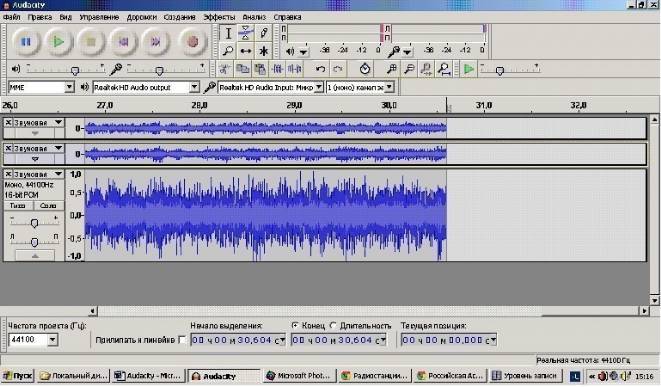Screen dimensions: 661x387
Task: Open the Дорожки menu
Action: pyautogui.click(x=142, y=17)
